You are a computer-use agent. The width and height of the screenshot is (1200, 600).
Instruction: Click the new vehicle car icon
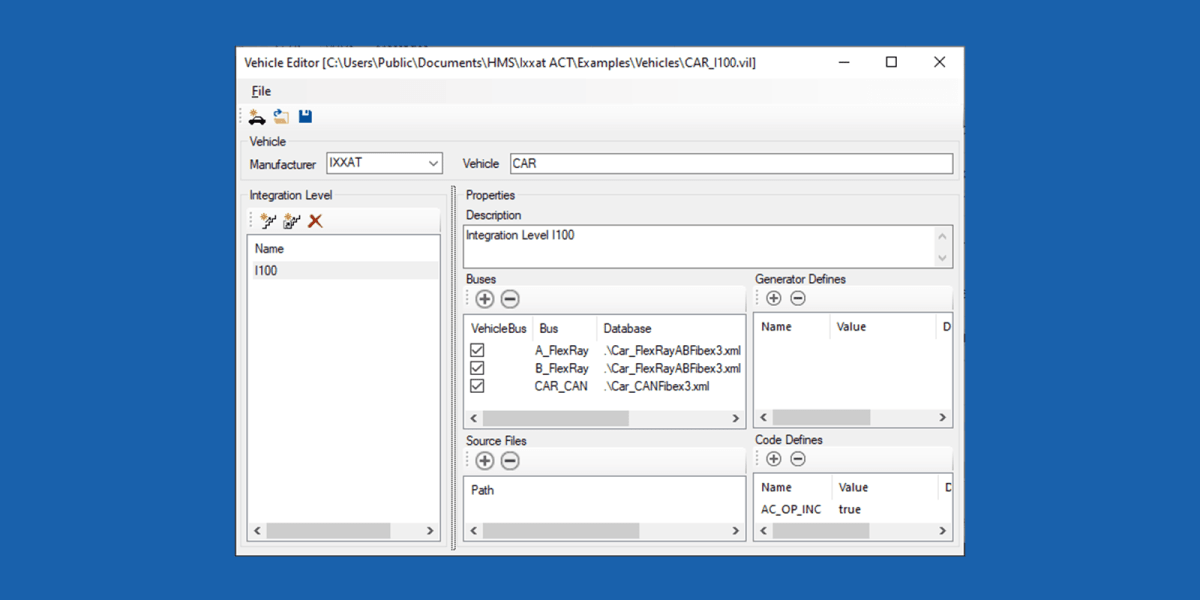click(257, 117)
